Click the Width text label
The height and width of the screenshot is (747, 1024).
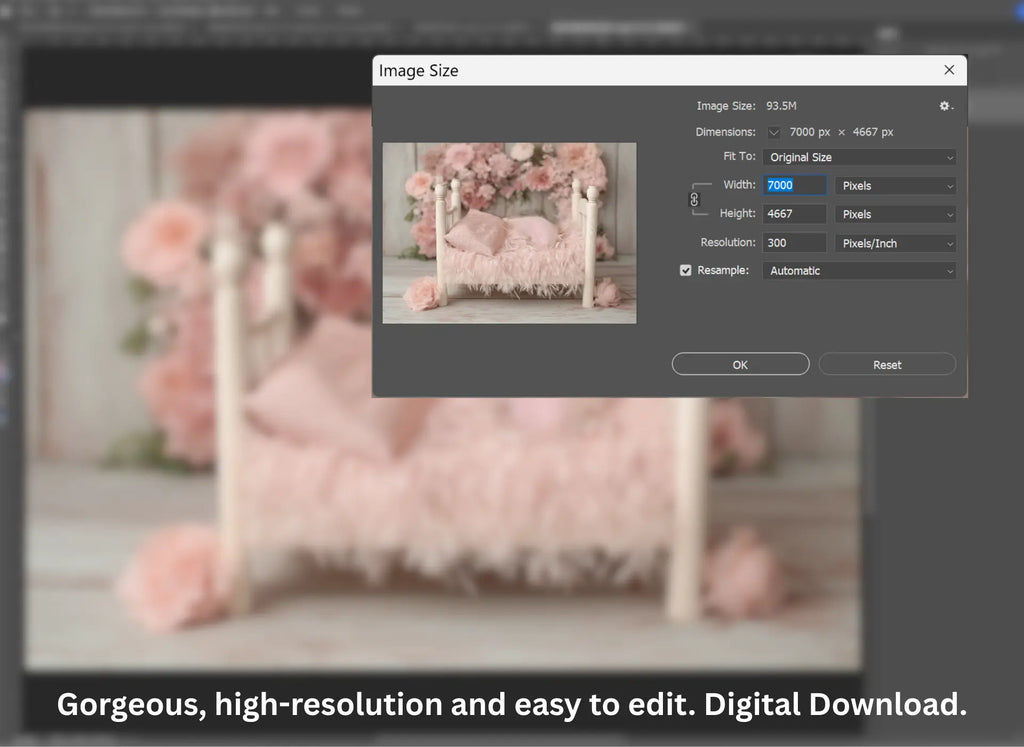[x=739, y=185]
